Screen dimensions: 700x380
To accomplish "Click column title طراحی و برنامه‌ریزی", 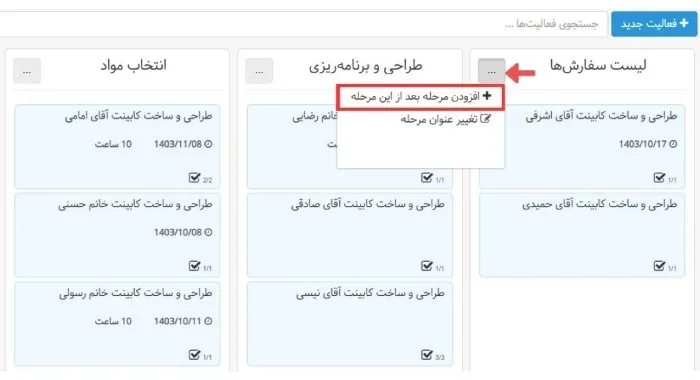I will tap(365, 67).
